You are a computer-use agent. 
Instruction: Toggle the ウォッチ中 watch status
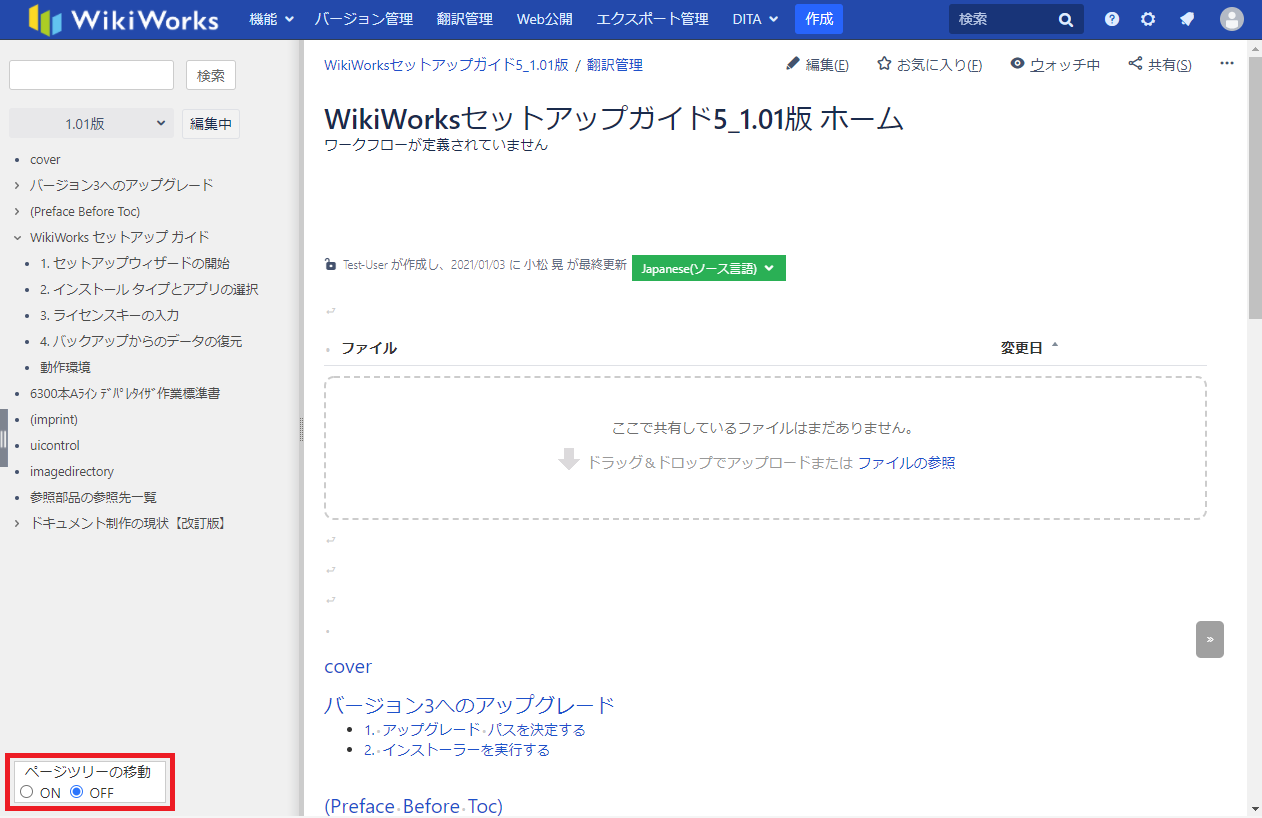pyautogui.click(x=1055, y=65)
